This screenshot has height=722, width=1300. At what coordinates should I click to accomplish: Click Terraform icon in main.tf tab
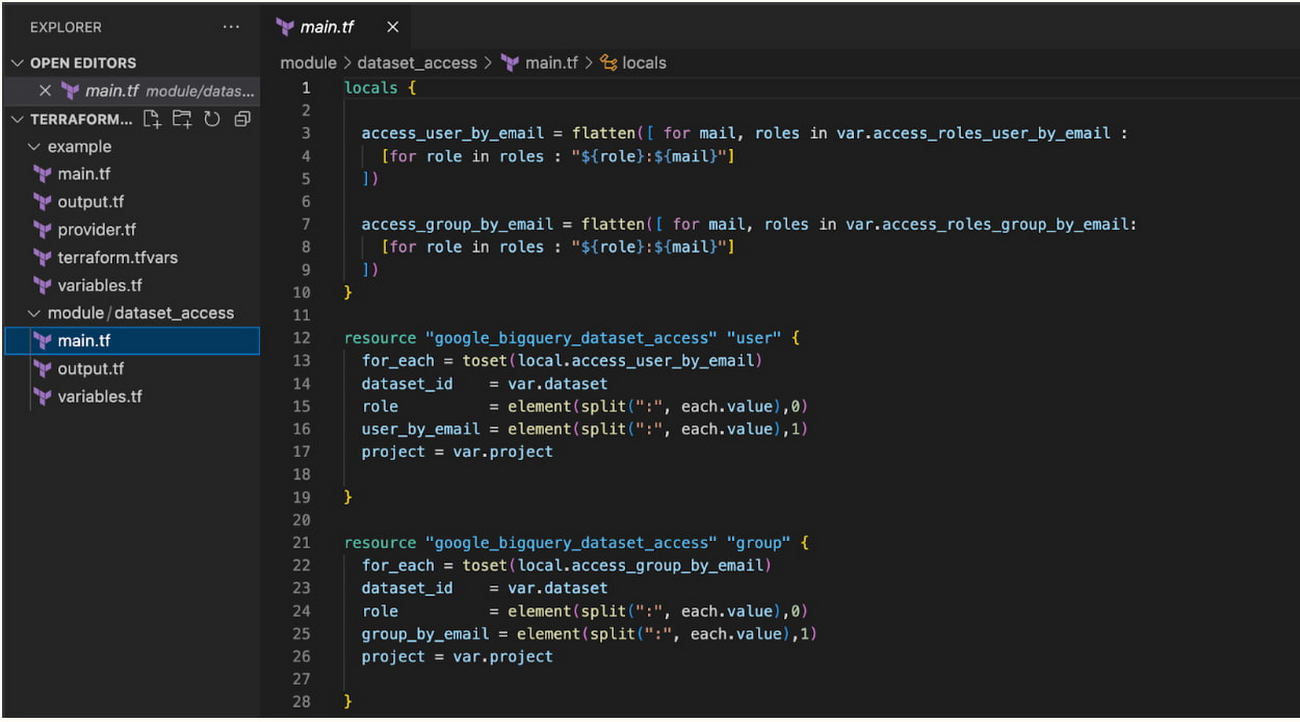pyautogui.click(x=285, y=27)
